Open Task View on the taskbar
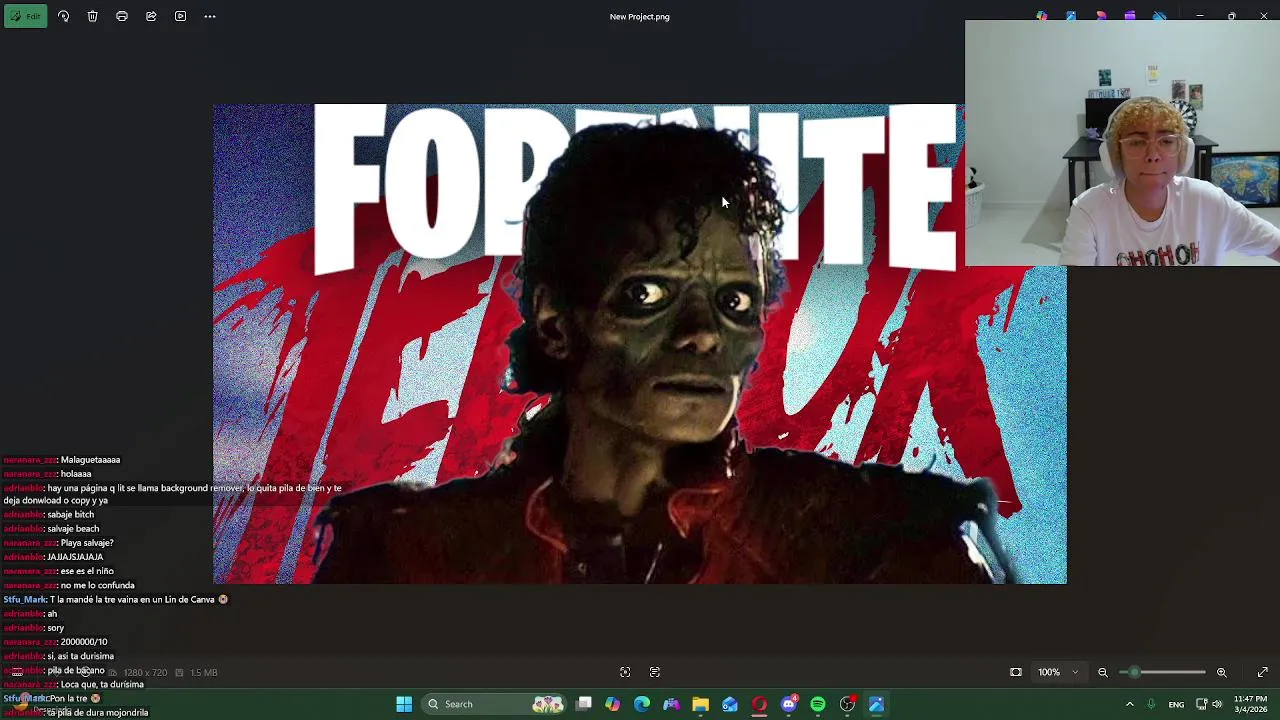The height and width of the screenshot is (720, 1280). (x=584, y=704)
